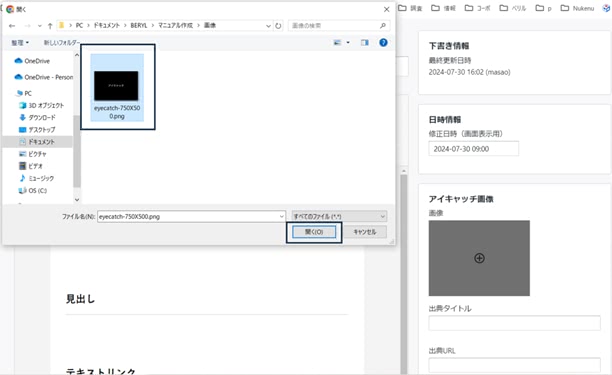Open the すべてのファイル file type dropdown
Image resolution: width=612 pixels, height=375 pixels.
click(339, 217)
